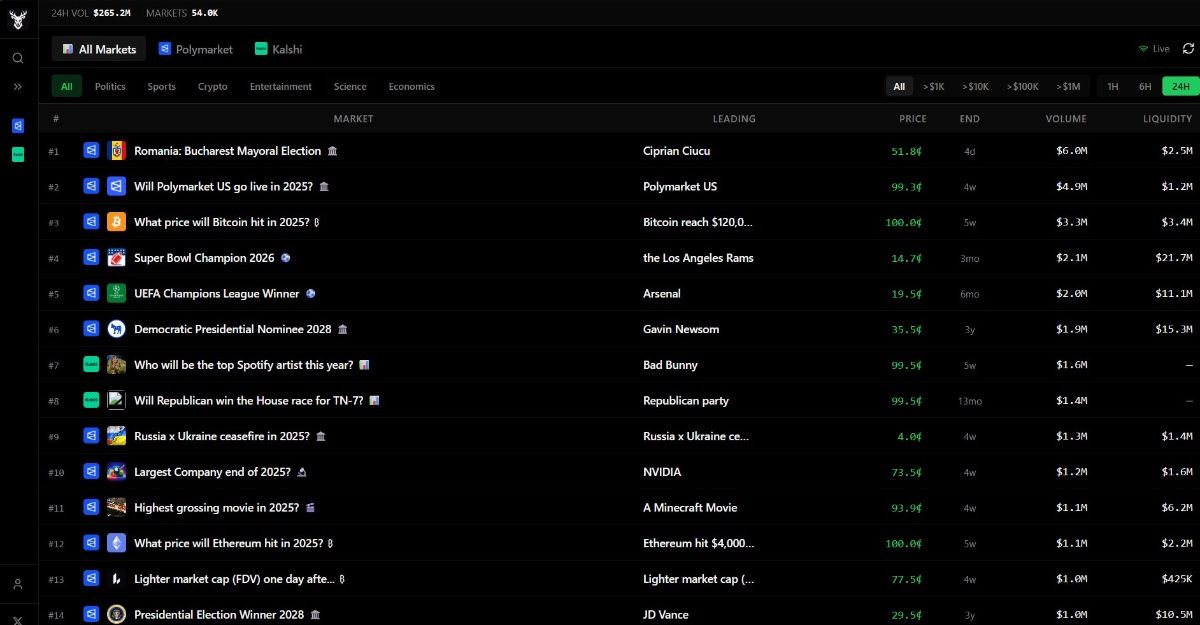Expand the sidebar with double-chevron icon

(18, 87)
